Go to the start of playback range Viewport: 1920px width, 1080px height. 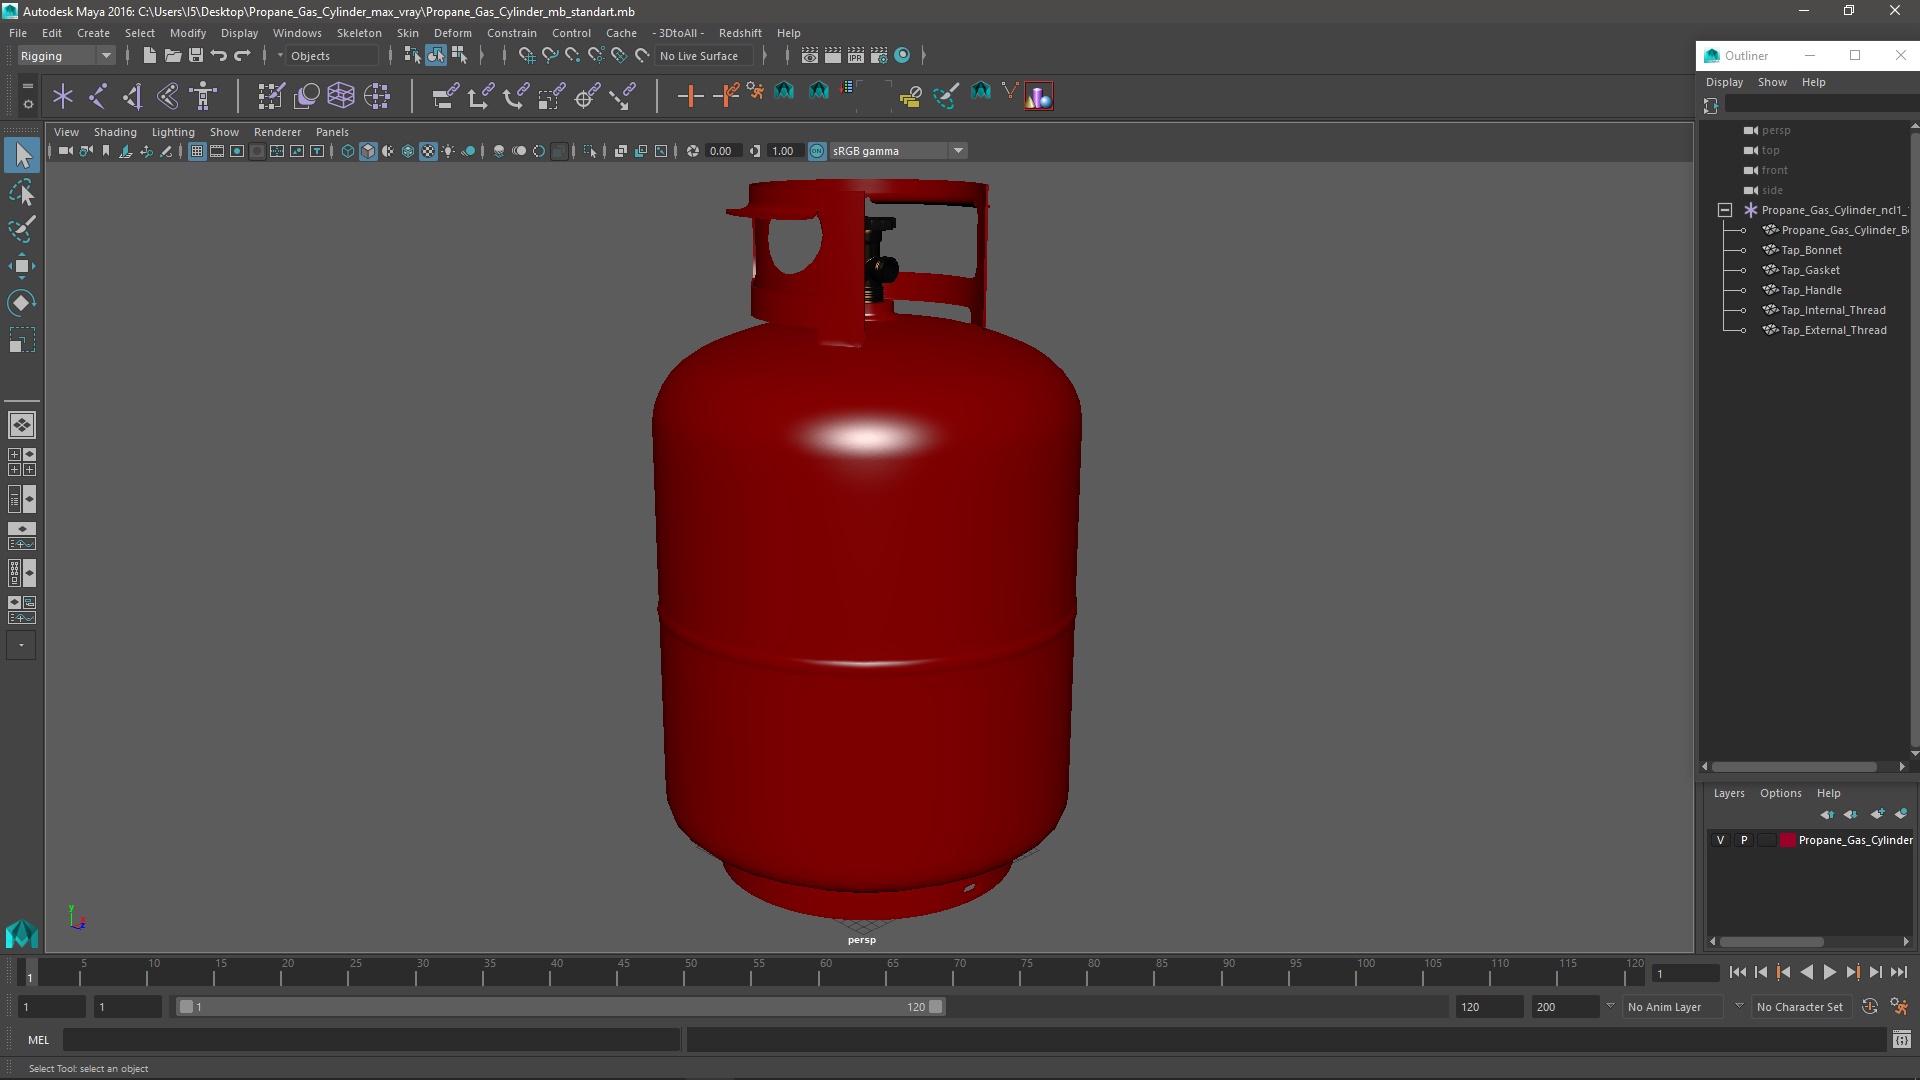click(1738, 972)
